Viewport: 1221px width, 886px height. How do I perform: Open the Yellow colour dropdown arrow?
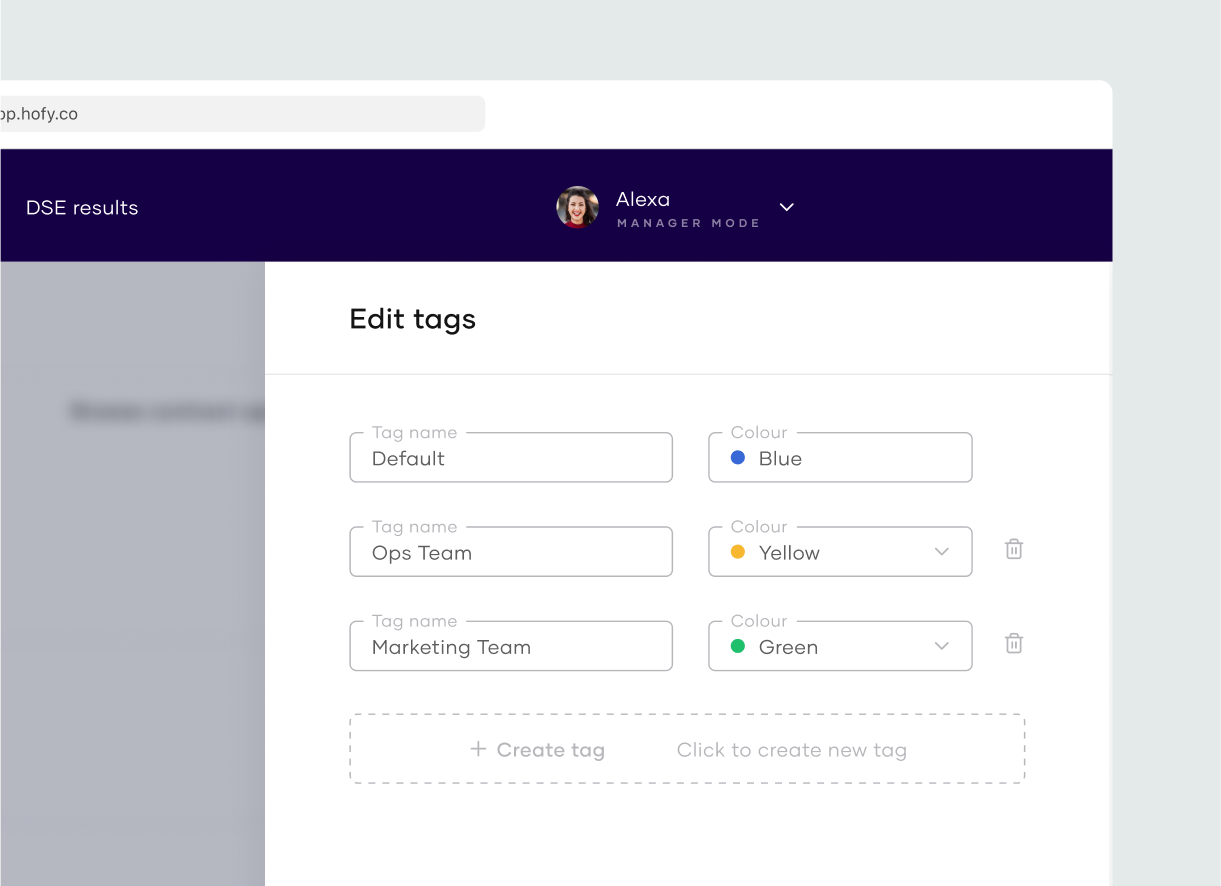pos(941,552)
